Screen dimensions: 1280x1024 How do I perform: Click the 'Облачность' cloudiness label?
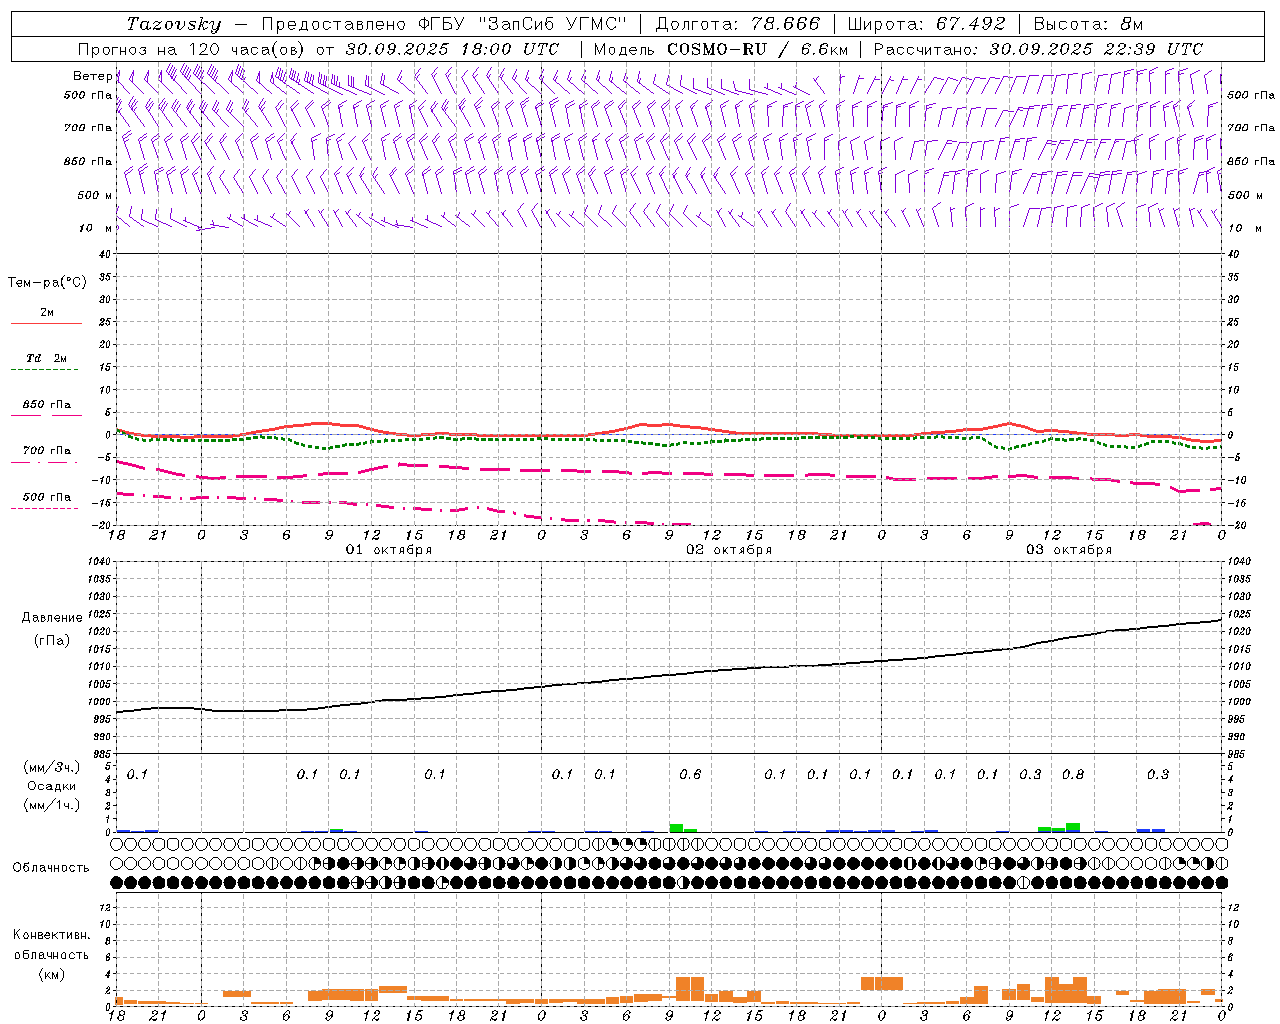click(x=51, y=868)
